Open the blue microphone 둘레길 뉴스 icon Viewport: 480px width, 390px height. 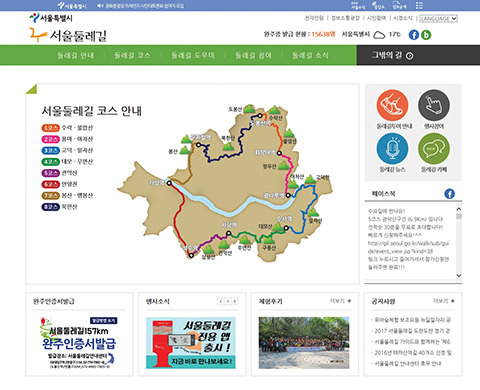point(392,149)
